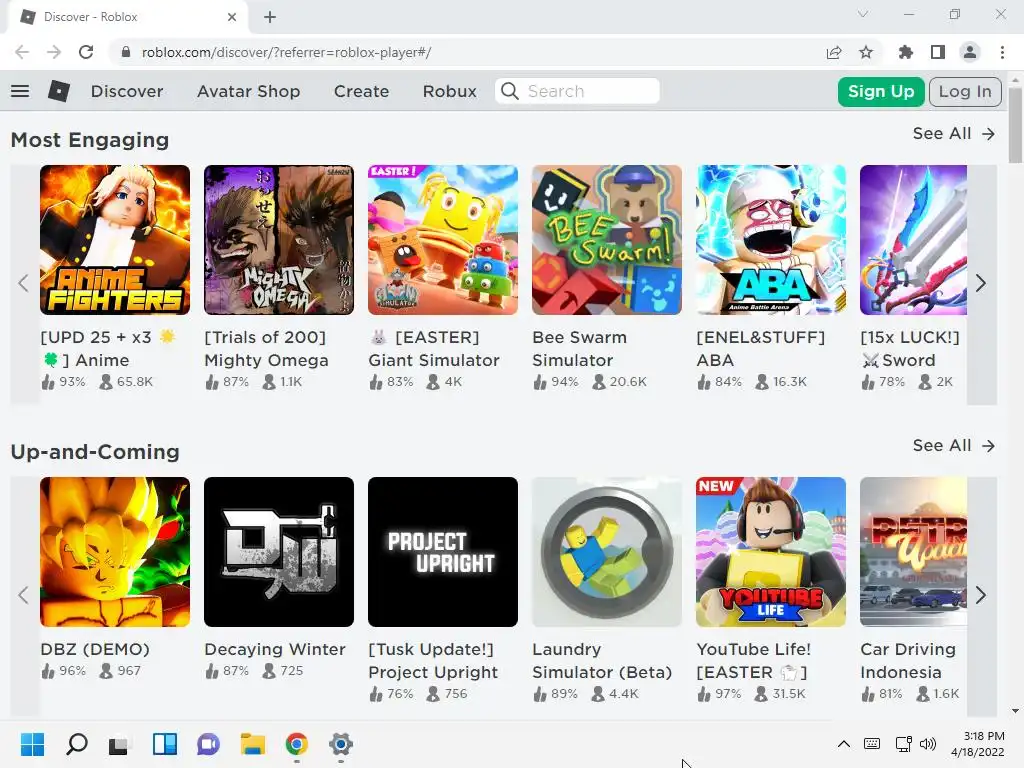This screenshot has width=1024, height=768.
Task: Open Laundry Simulator (Beta) thumbnail
Action: pyautogui.click(x=607, y=552)
